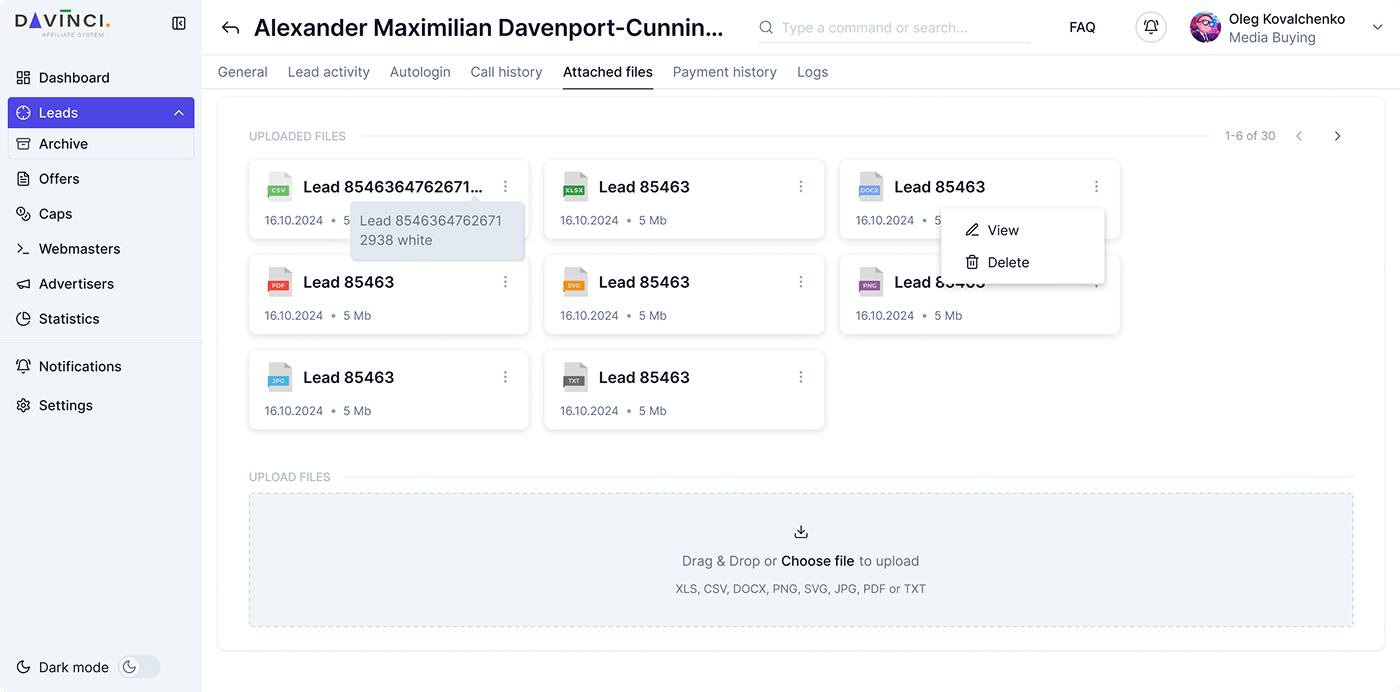Collapse the Leads menu chevron

(179, 113)
